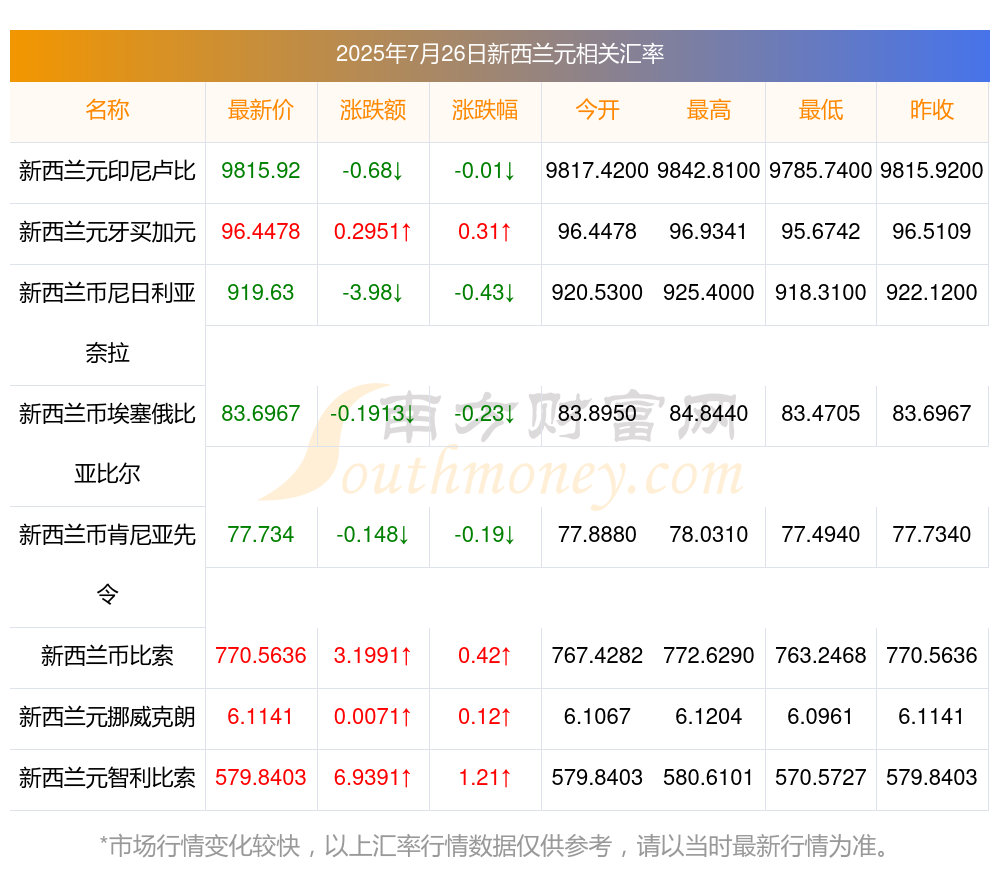This screenshot has height=877, width=1000.
Task: Click the open value 6.1067
Action: [x=597, y=716]
